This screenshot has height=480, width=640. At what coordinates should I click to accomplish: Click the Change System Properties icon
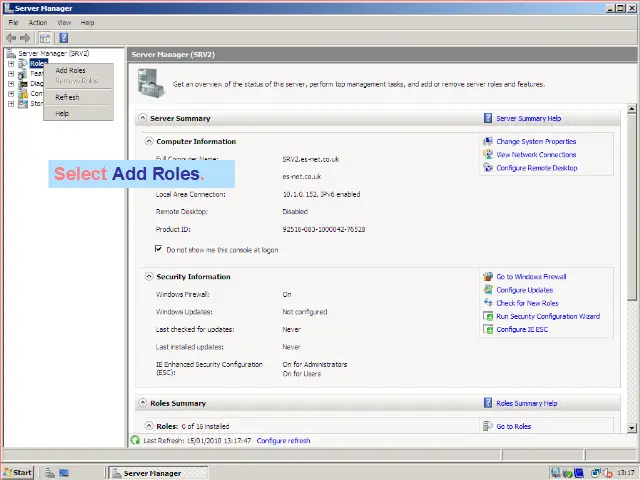[488, 141]
